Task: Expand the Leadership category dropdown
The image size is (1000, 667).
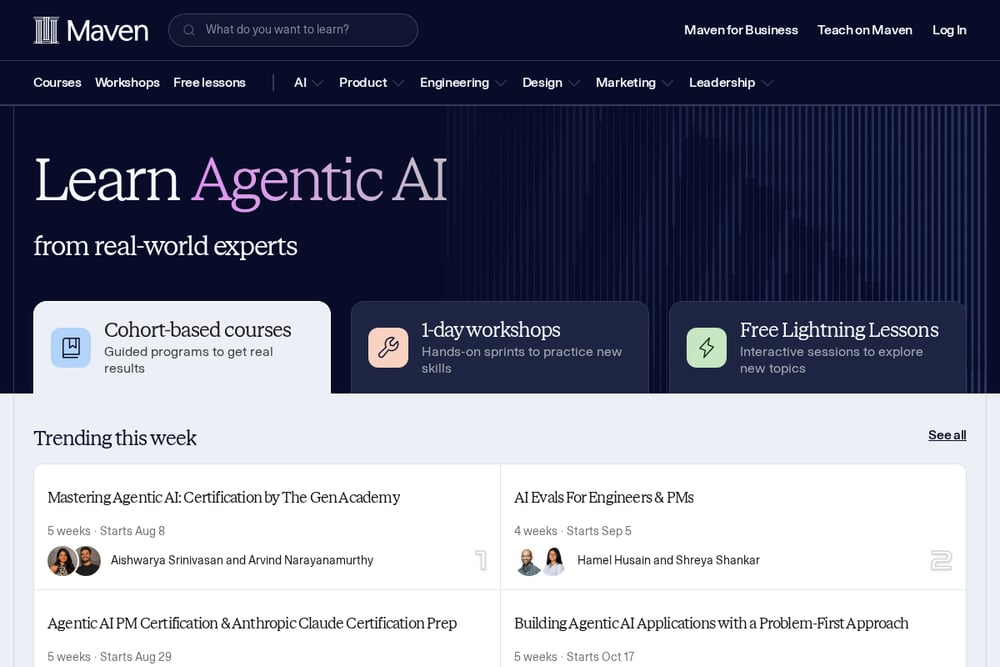Action: coord(731,83)
